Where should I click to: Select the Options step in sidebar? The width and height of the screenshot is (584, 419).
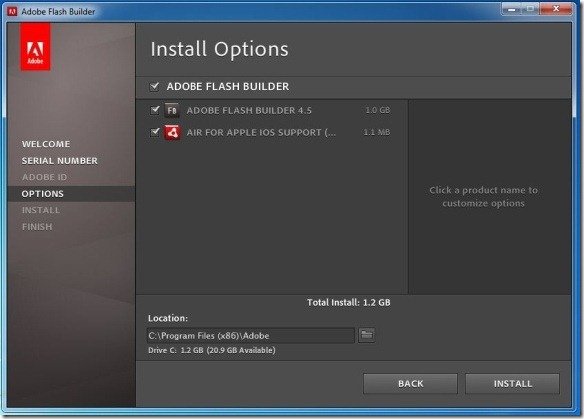pyautogui.click(x=42, y=194)
